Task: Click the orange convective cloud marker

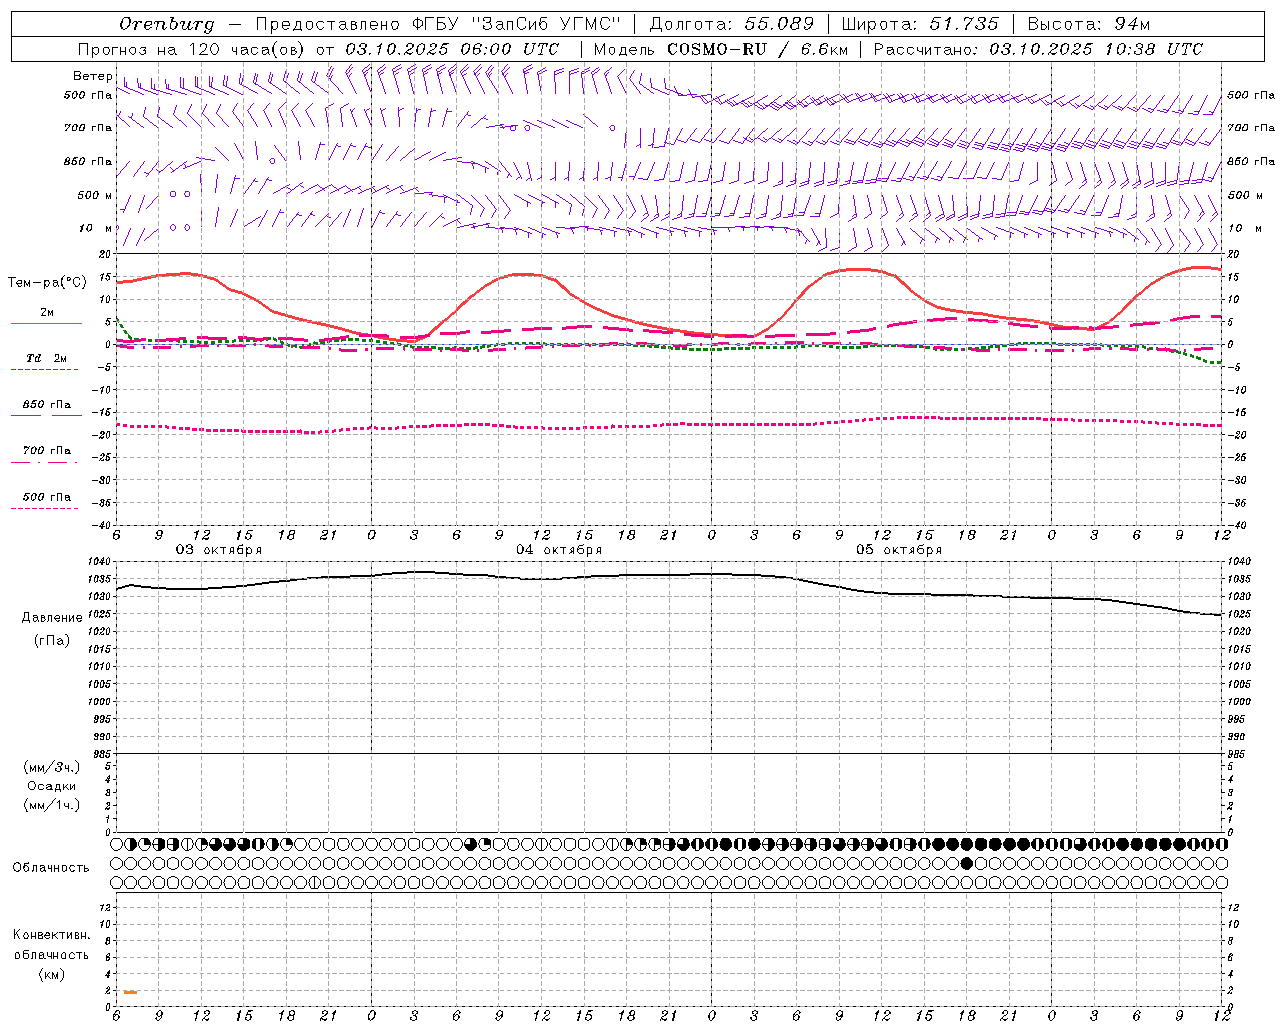Action: [130, 992]
